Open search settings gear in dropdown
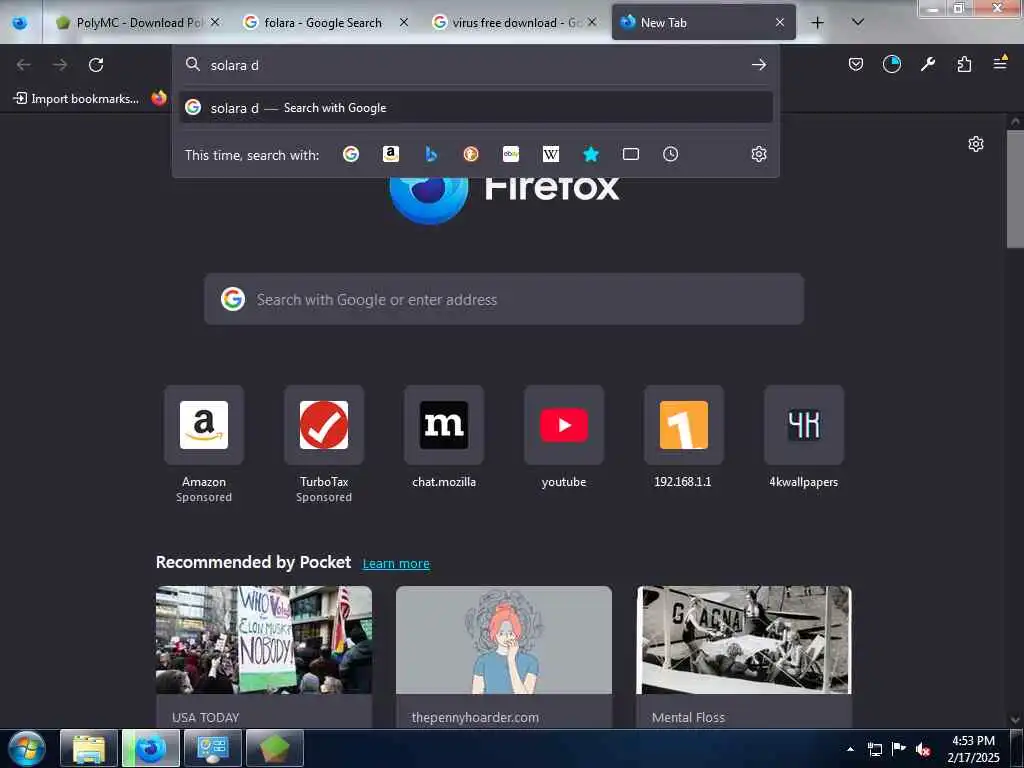 click(758, 154)
